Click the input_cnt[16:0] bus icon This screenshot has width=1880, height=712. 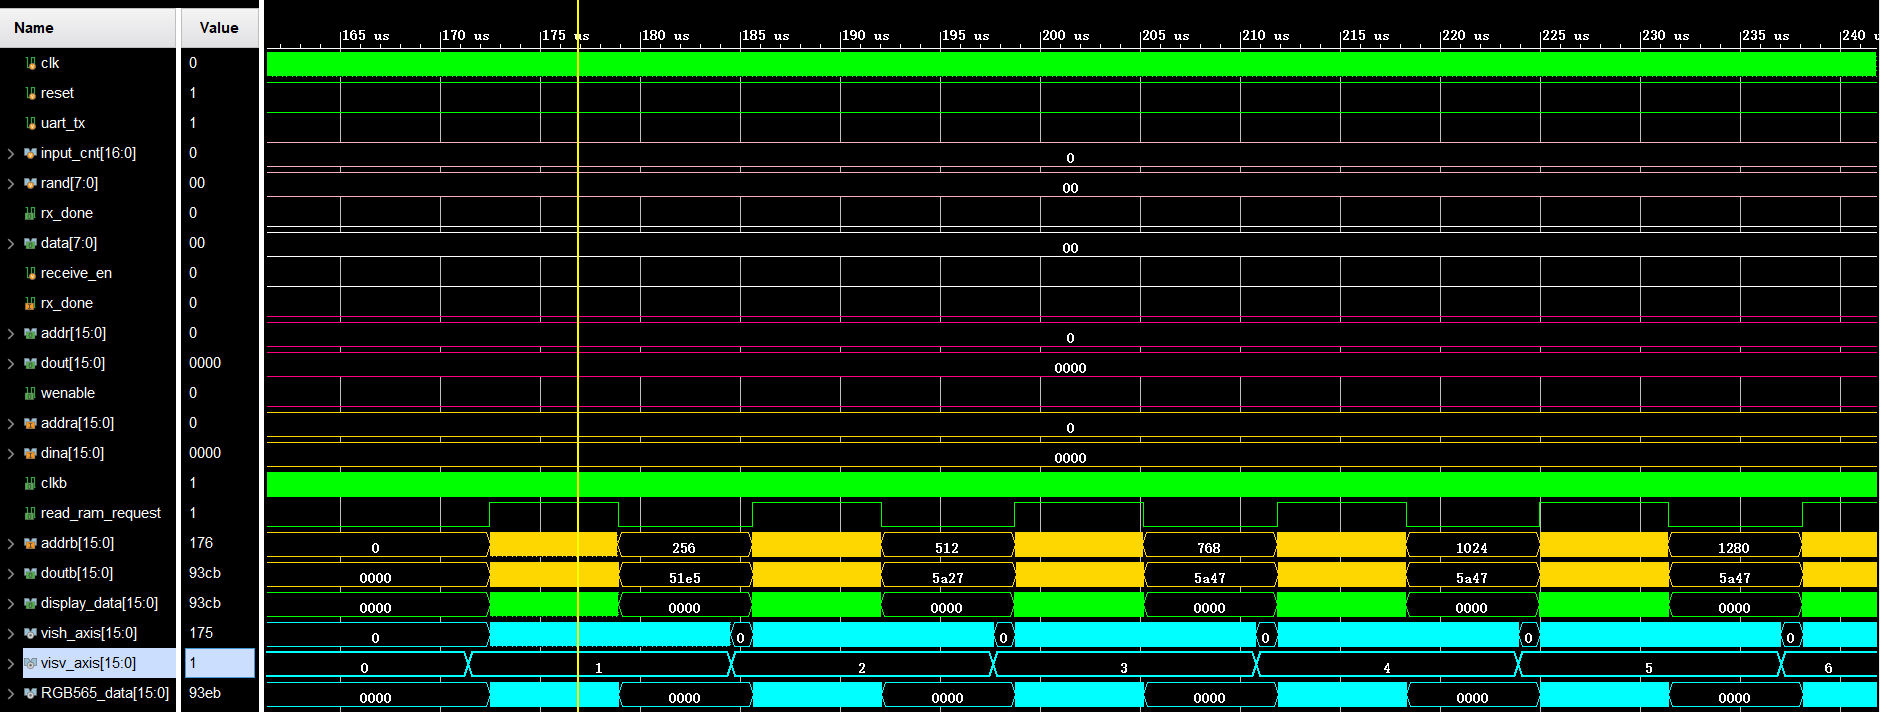[30, 153]
